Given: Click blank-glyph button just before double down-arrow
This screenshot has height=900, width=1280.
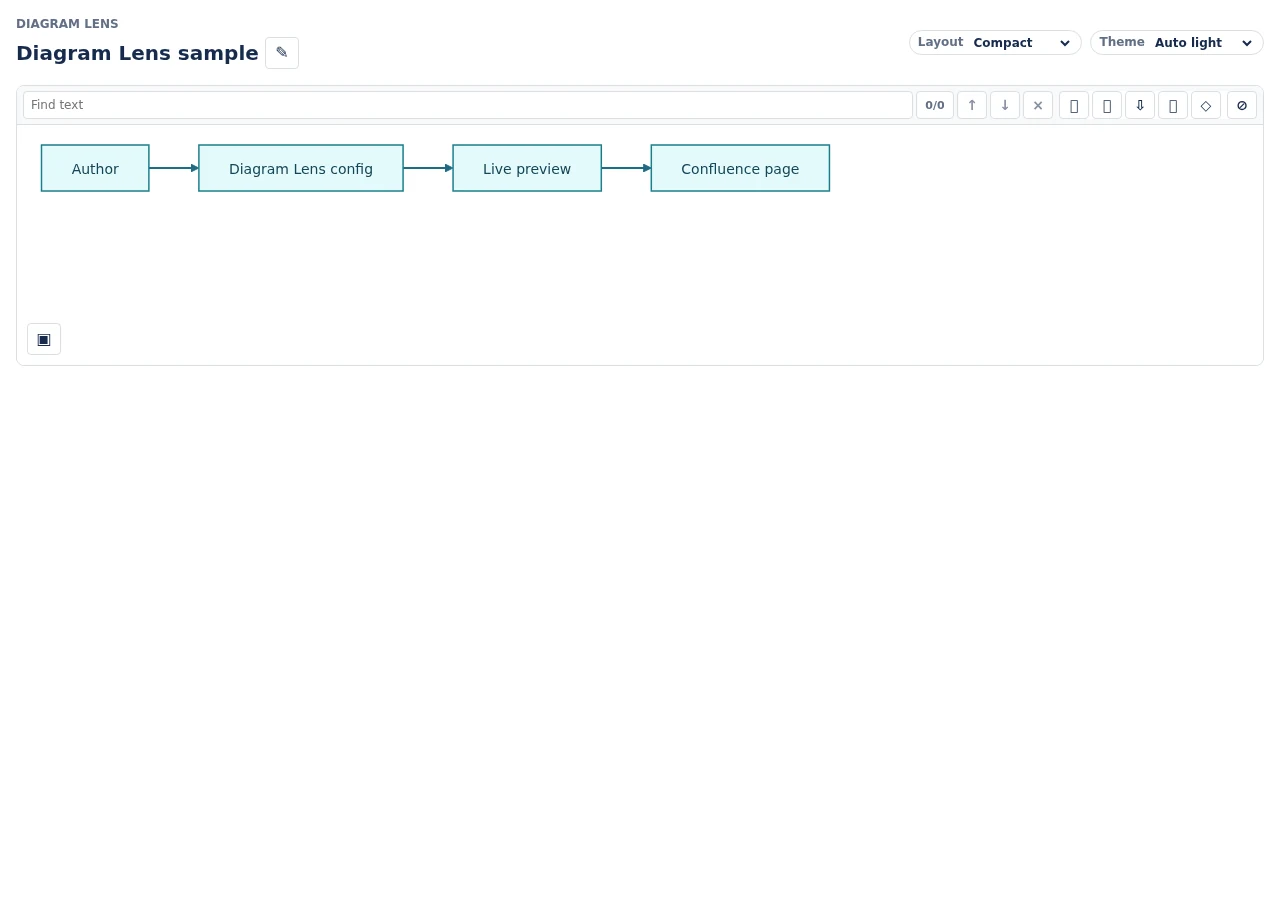Looking at the screenshot, I should (1107, 105).
